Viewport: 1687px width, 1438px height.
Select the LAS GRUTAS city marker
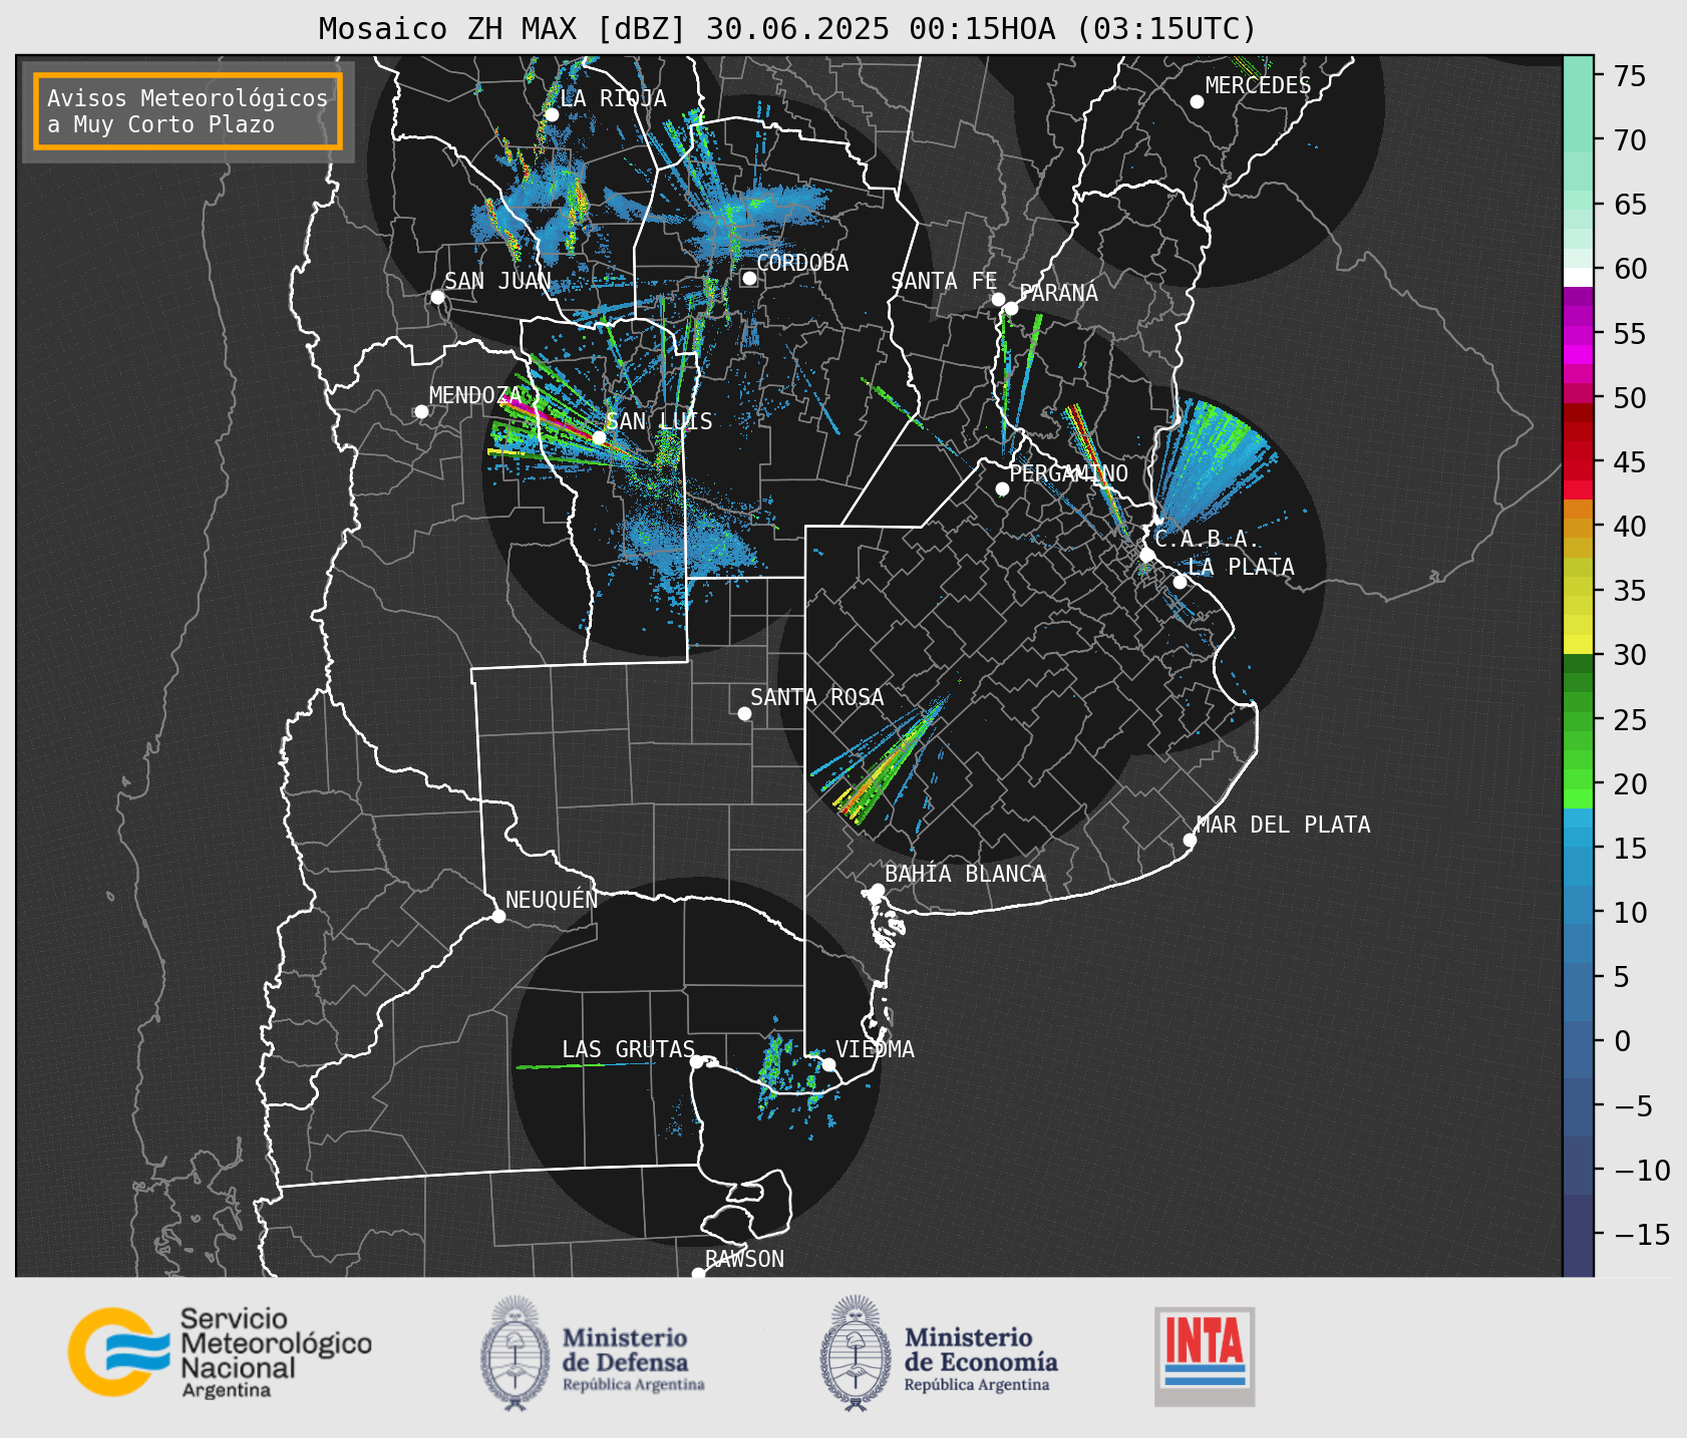(x=696, y=1061)
